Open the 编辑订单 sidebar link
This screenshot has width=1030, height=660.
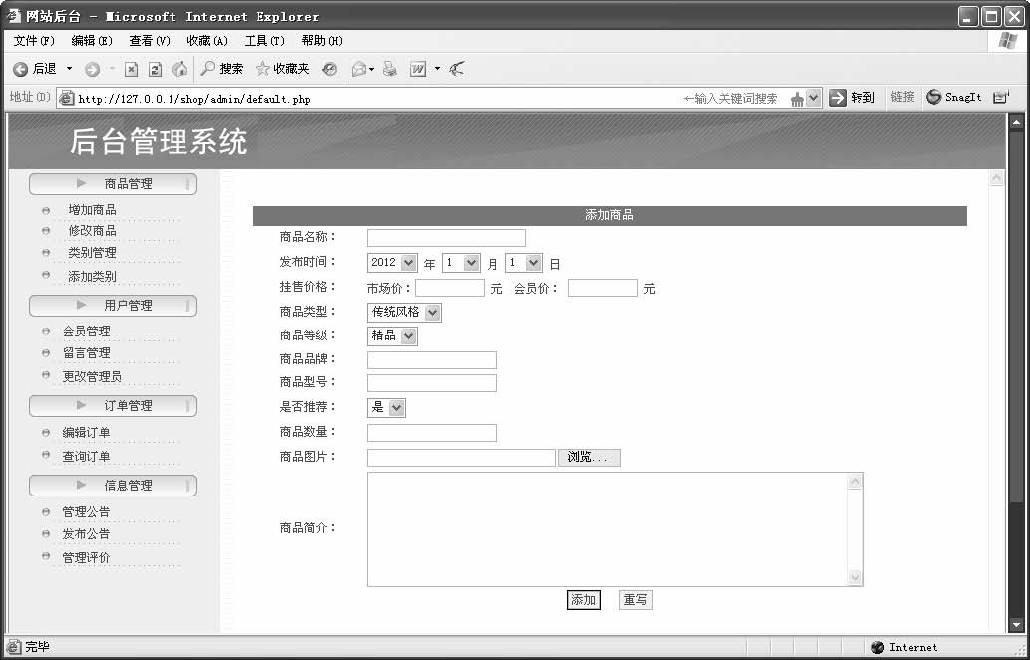click(x=87, y=433)
